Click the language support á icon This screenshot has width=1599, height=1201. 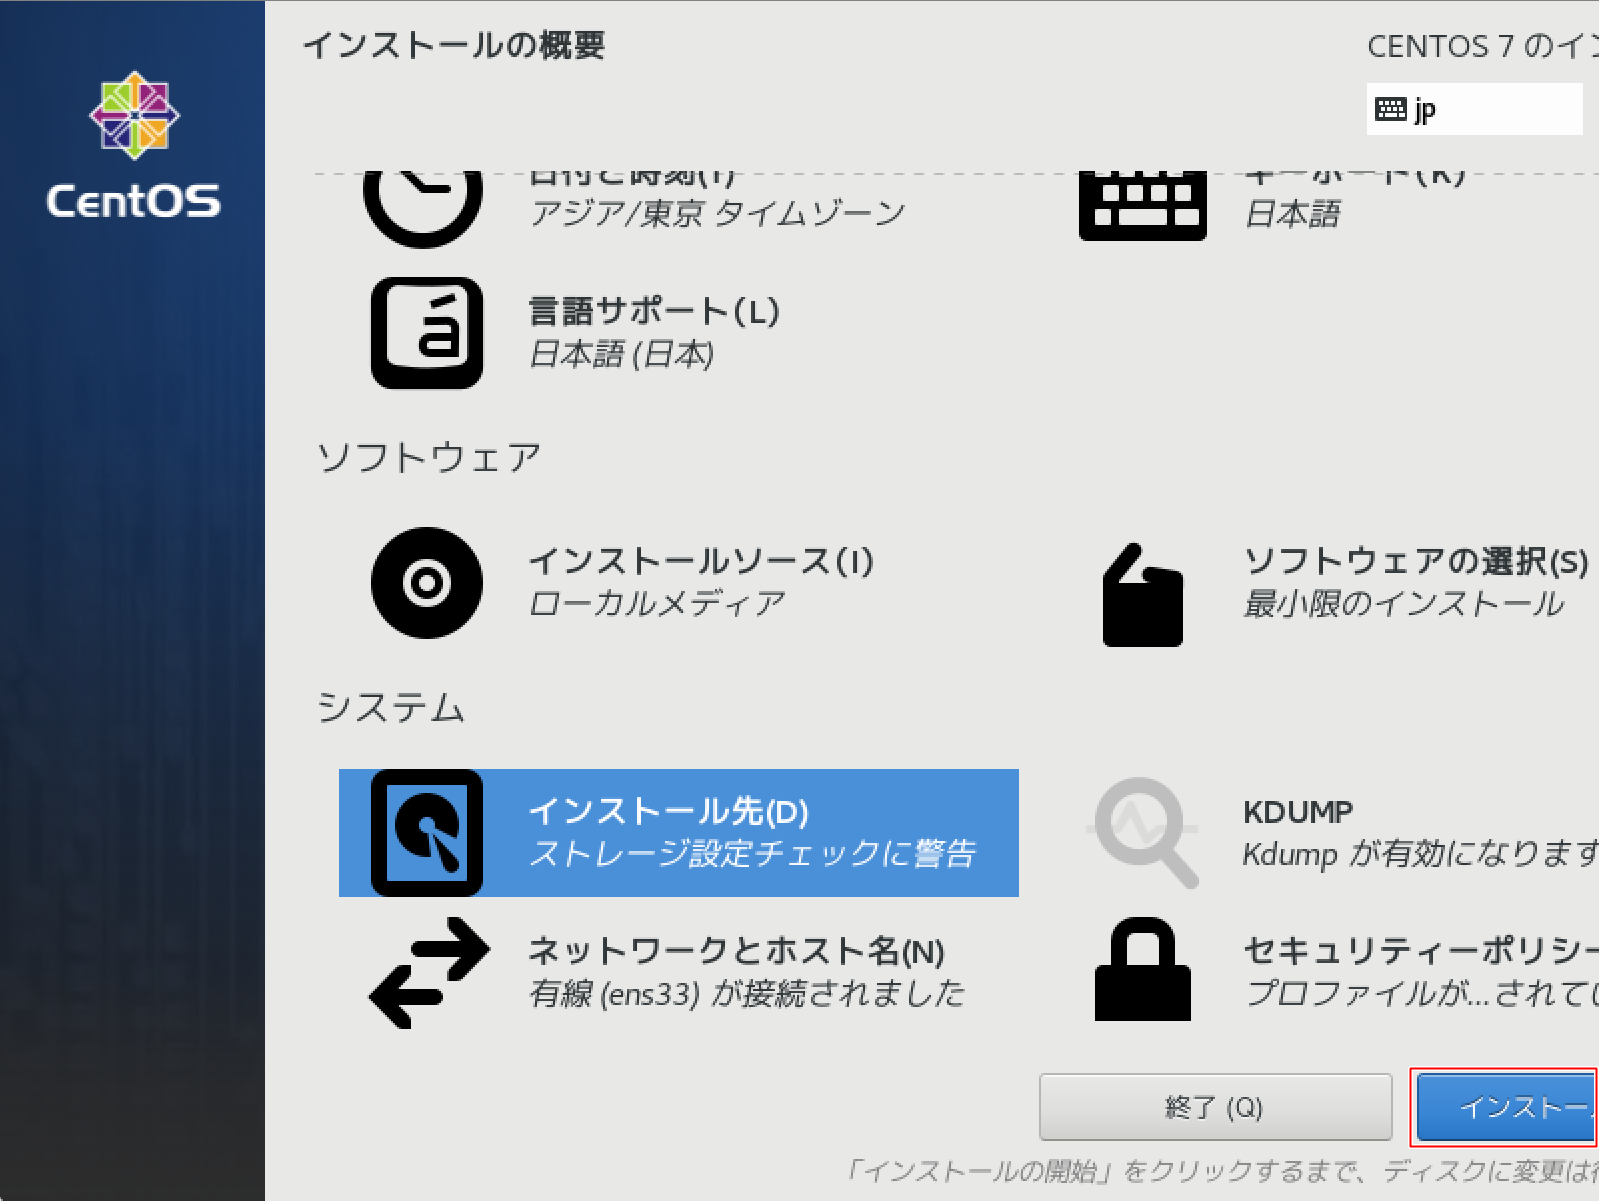tap(427, 333)
